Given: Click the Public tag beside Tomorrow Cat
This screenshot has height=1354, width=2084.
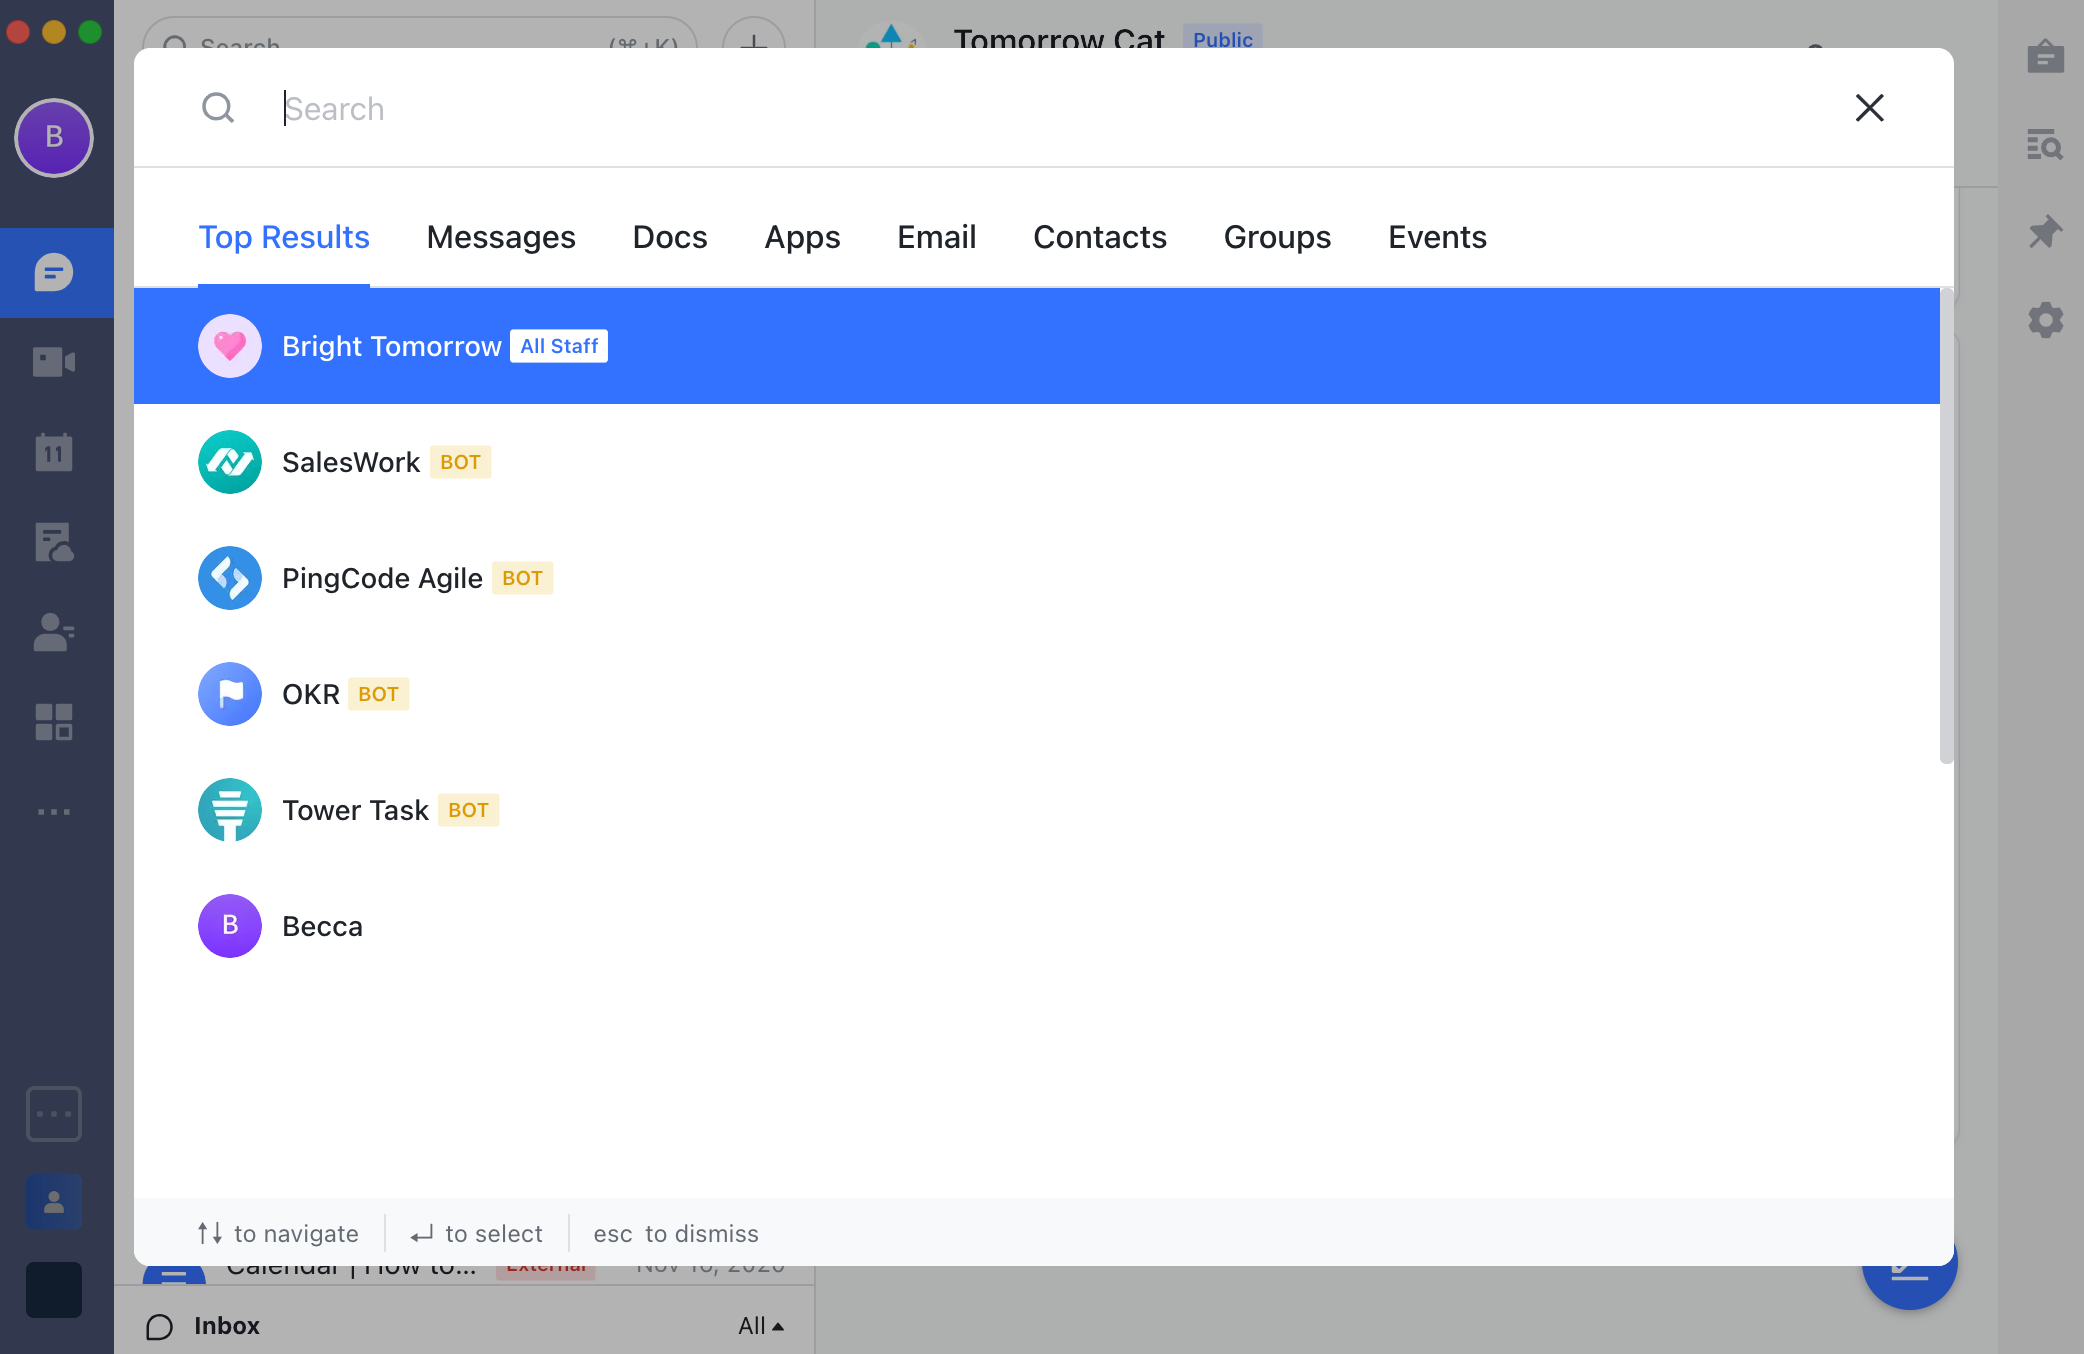Looking at the screenshot, I should 1222,38.
